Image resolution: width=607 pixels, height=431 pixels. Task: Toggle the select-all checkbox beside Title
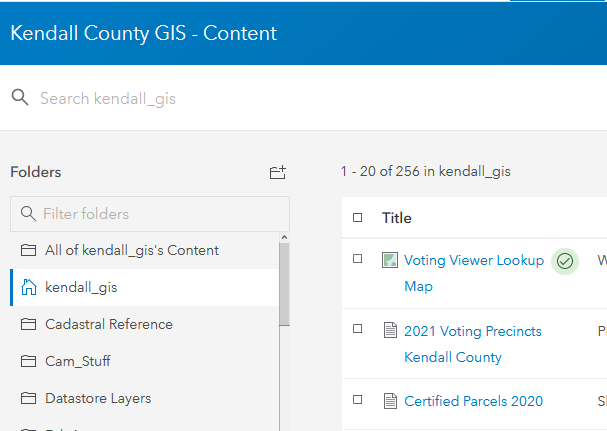[358, 217]
